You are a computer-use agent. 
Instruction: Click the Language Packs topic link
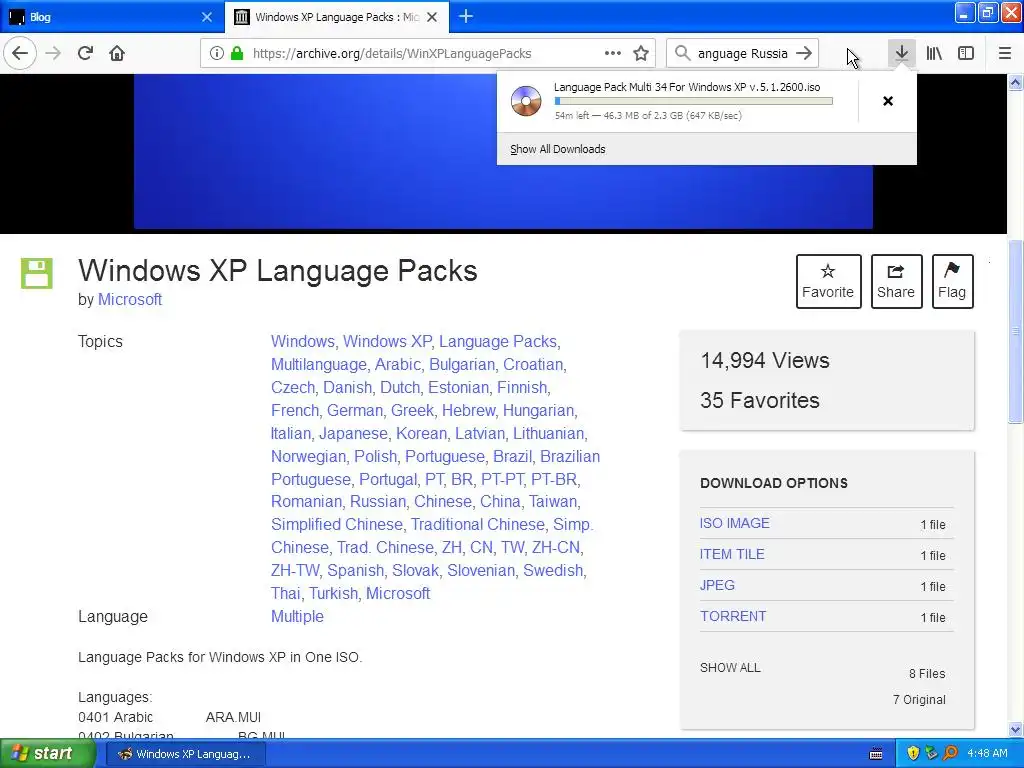coord(498,342)
